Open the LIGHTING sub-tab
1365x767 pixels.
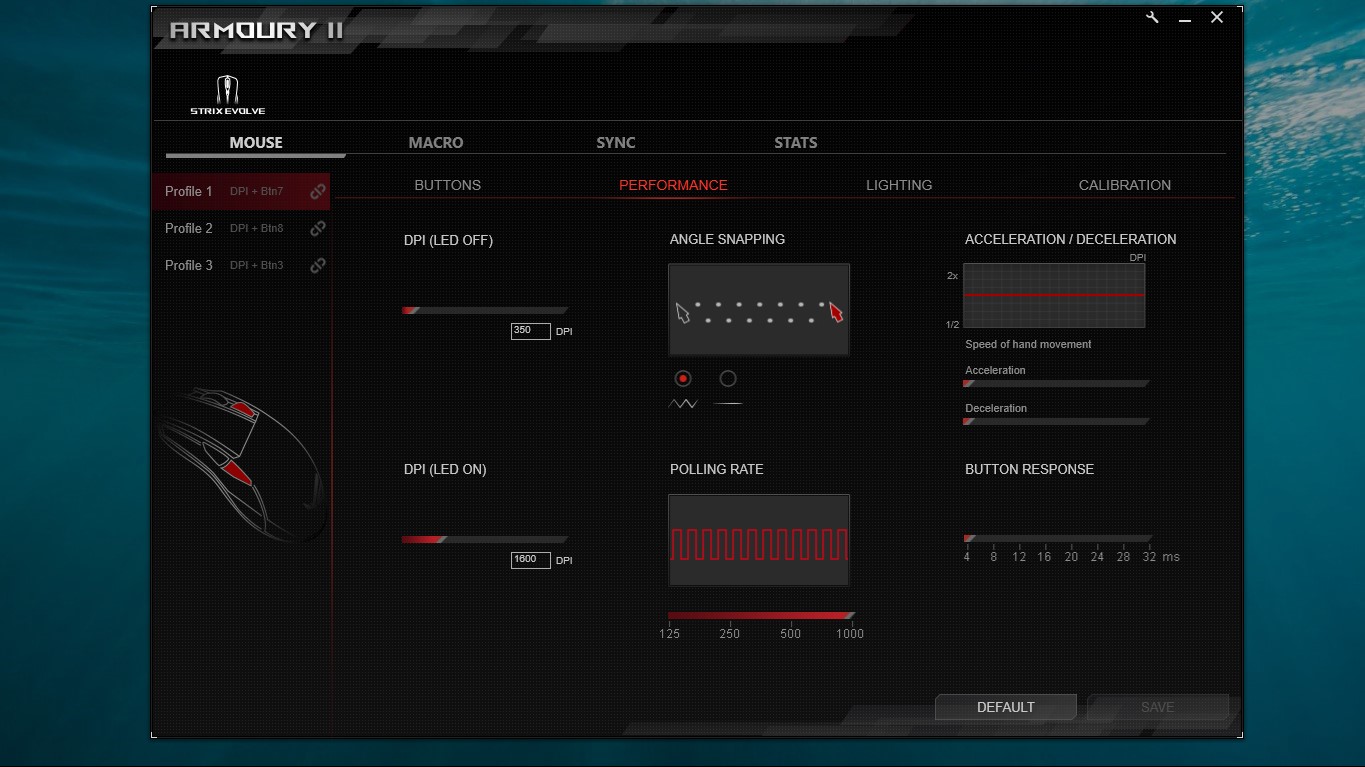899,185
